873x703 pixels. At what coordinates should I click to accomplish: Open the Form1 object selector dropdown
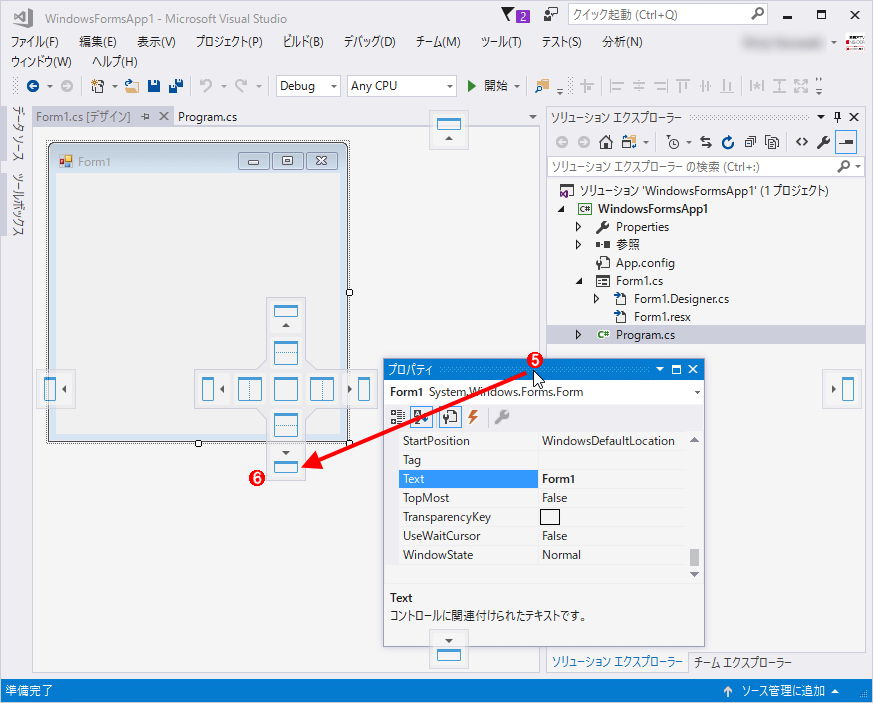697,392
